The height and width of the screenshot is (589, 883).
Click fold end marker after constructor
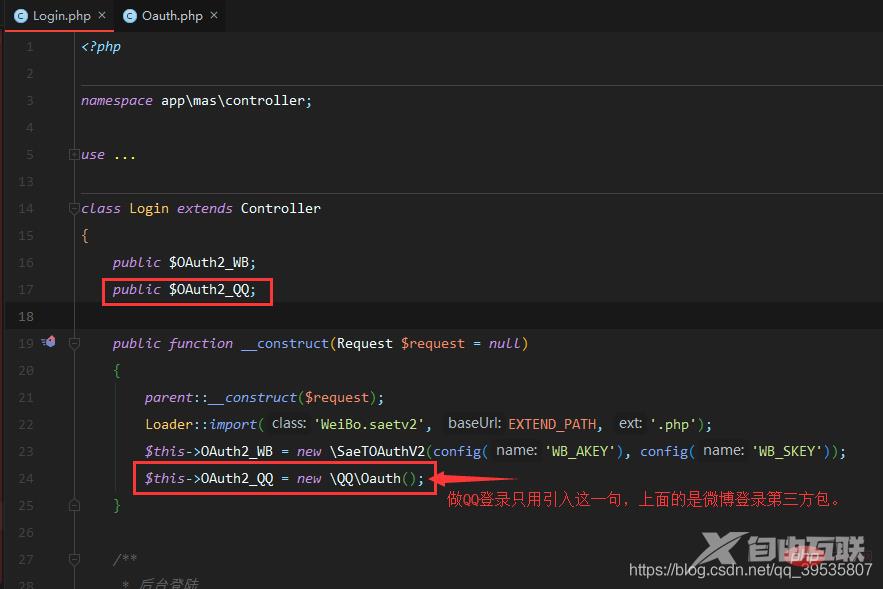[x=74, y=505]
